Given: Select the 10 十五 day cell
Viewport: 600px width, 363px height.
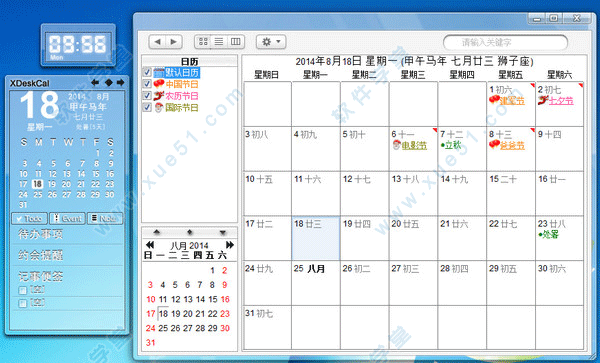Looking at the screenshot, I should pyautogui.click(x=267, y=194).
